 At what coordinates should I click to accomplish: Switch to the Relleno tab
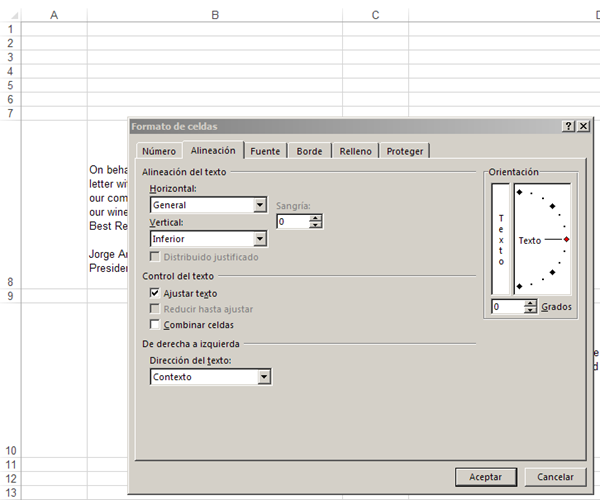pyautogui.click(x=355, y=151)
